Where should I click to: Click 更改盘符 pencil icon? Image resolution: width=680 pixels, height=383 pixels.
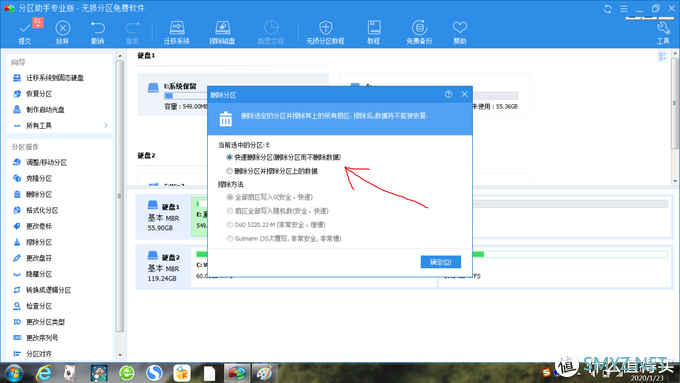(x=17, y=258)
